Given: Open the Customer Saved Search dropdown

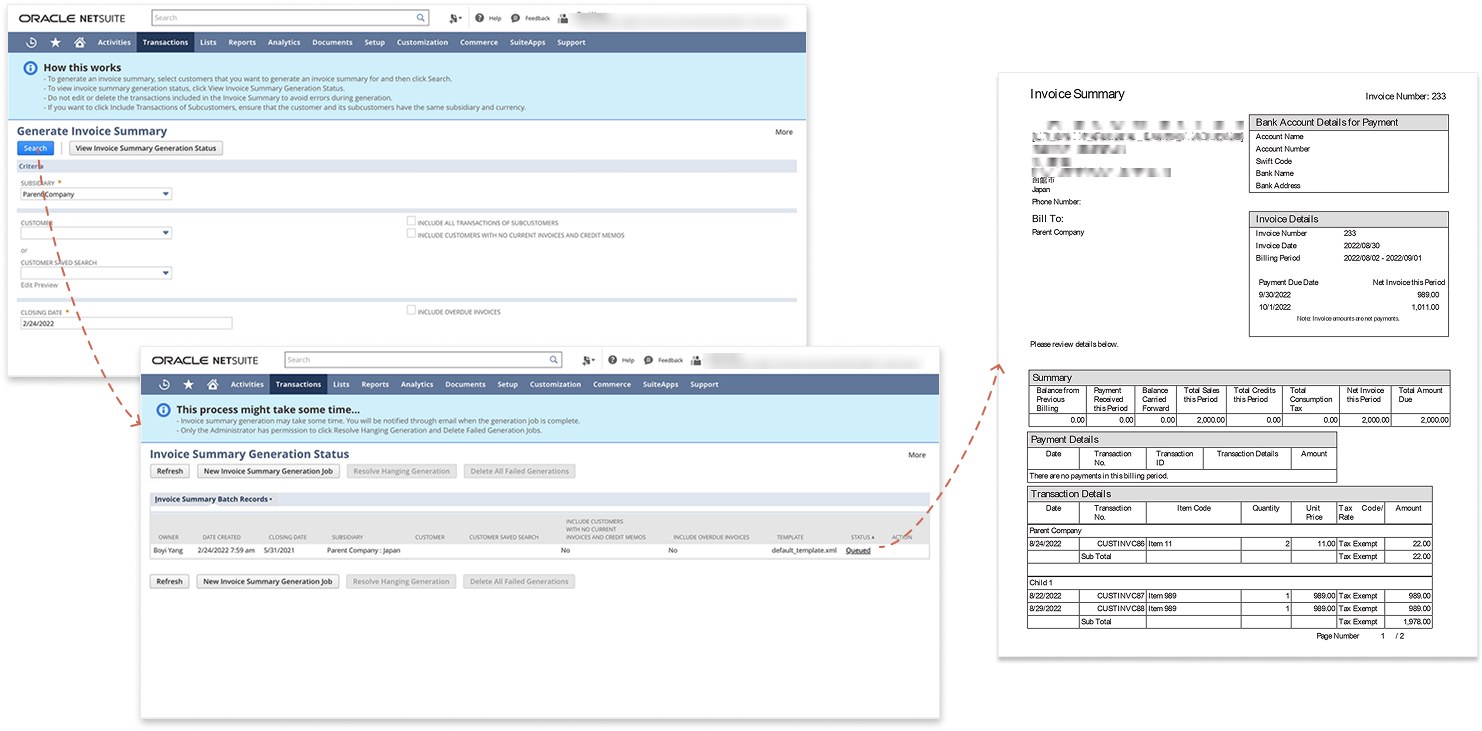Looking at the screenshot, I should (96, 273).
